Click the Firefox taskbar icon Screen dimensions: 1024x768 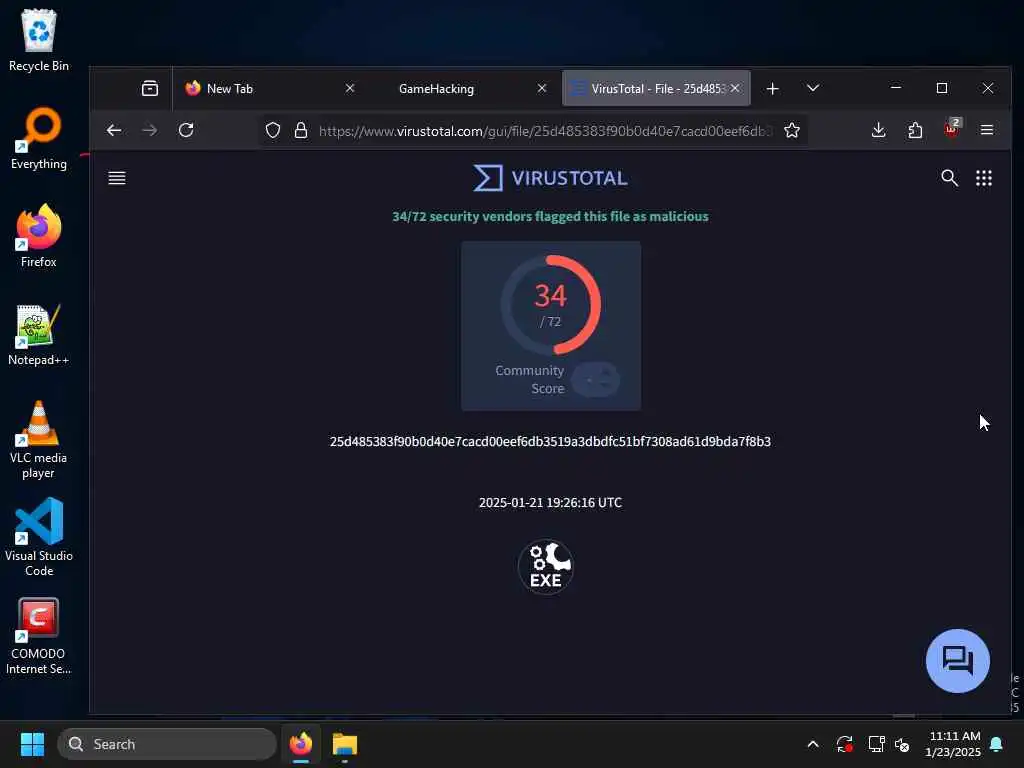[x=301, y=744]
